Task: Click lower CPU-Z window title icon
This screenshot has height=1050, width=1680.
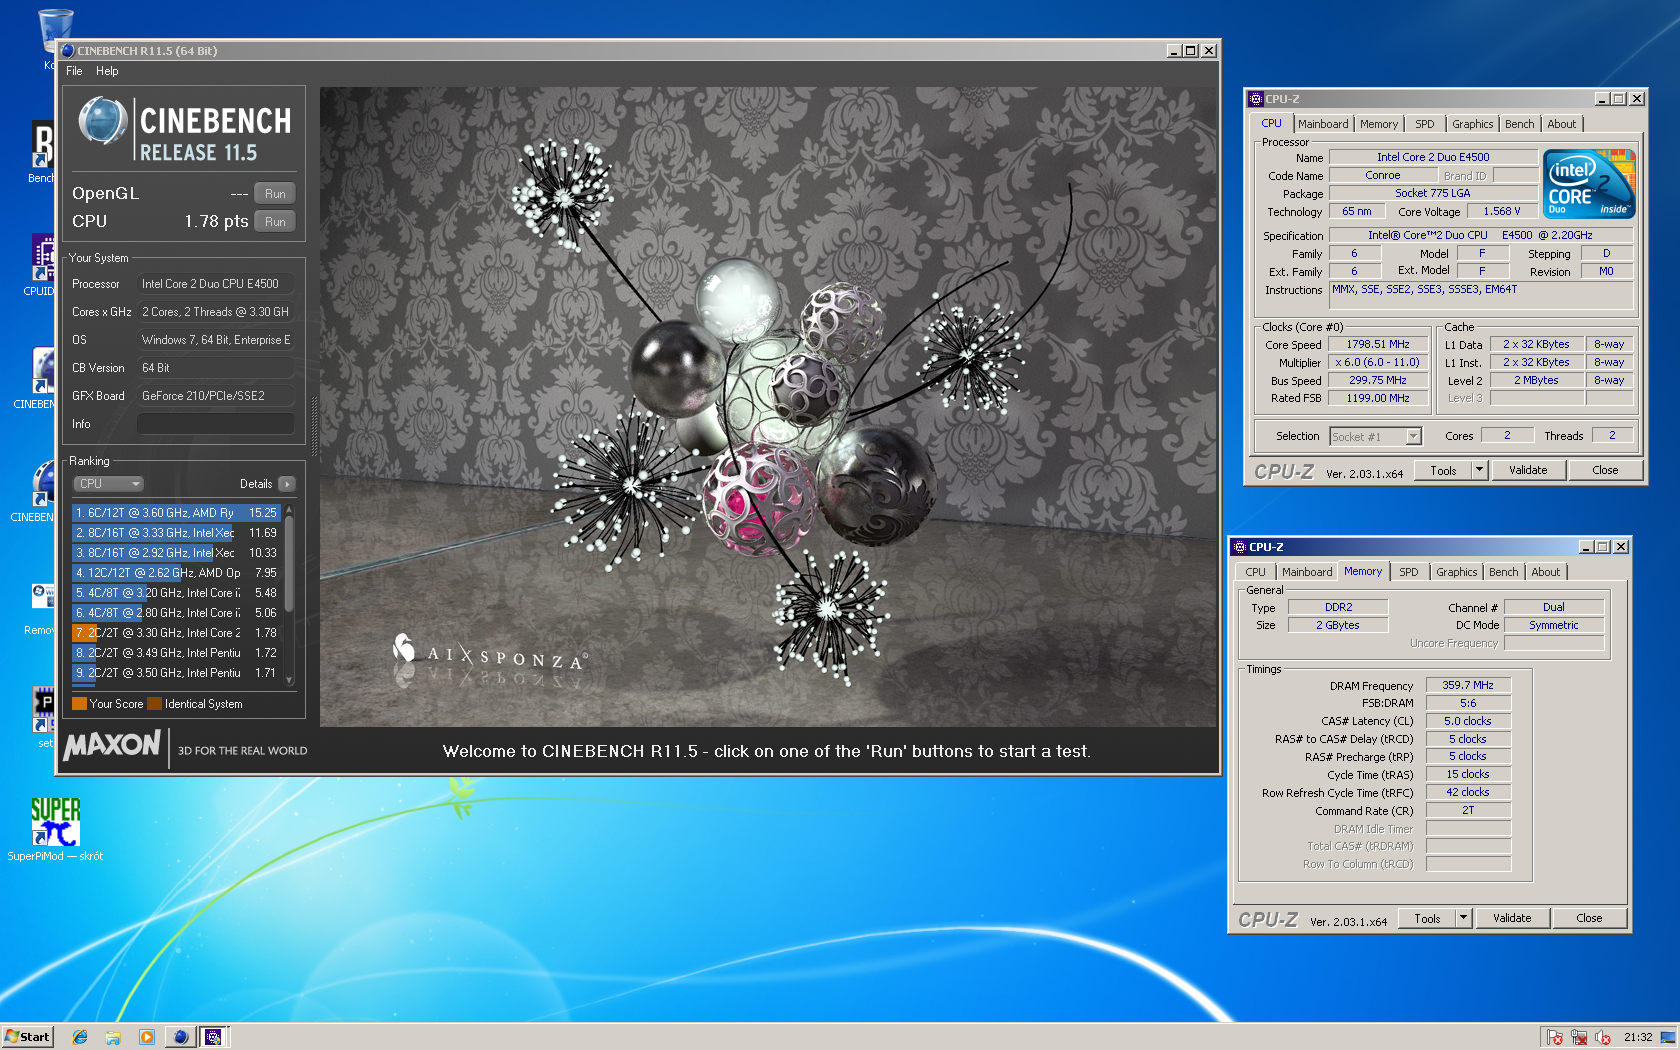Action: [1240, 547]
